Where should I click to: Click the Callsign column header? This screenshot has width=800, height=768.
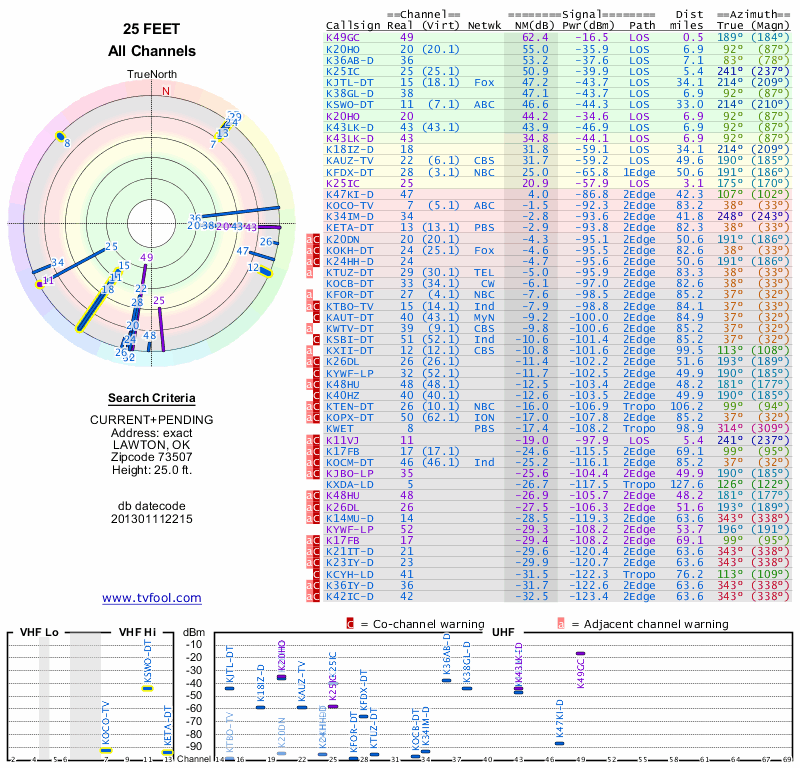(353, 26)
